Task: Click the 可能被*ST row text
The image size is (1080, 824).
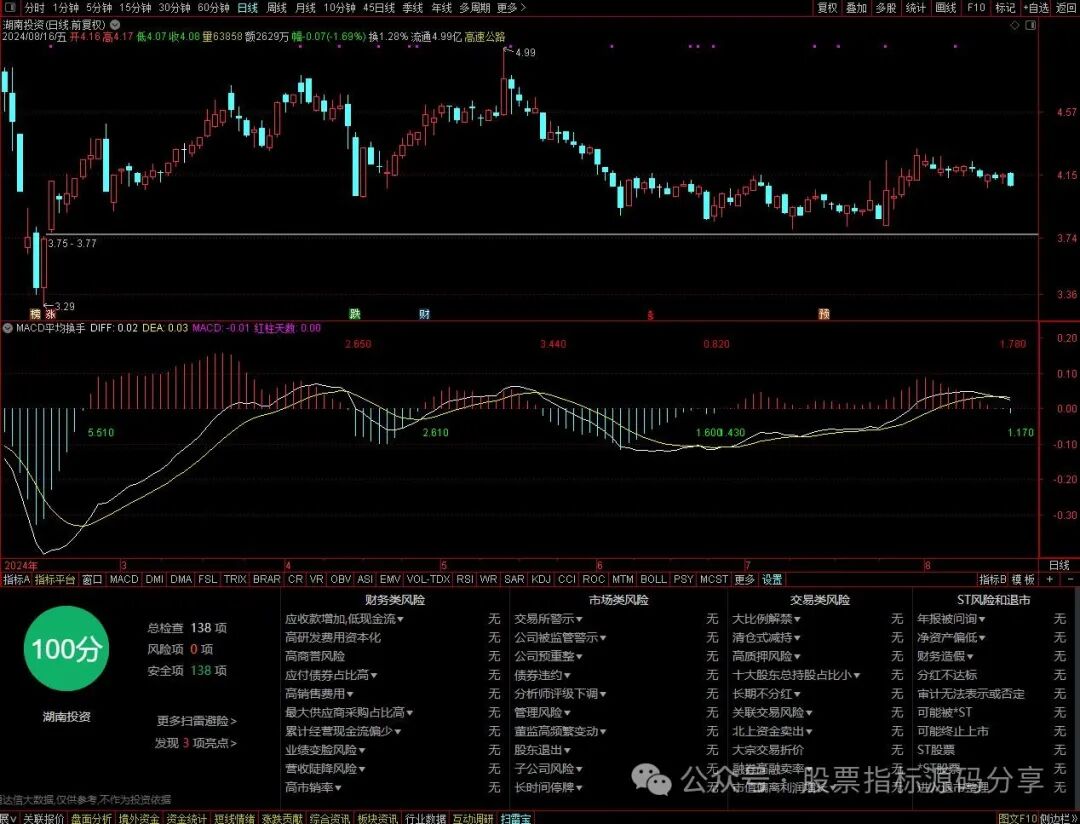Action: pyautogui.click(x=944, y=712)
